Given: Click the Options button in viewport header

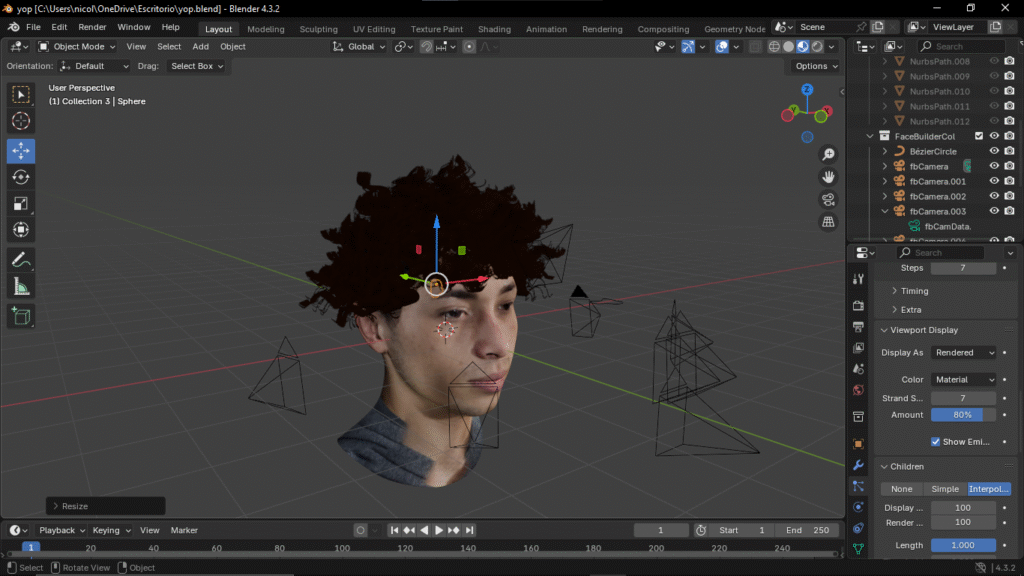Looking at the screenshot, I should pyautogui.click(x=816, y=66).
